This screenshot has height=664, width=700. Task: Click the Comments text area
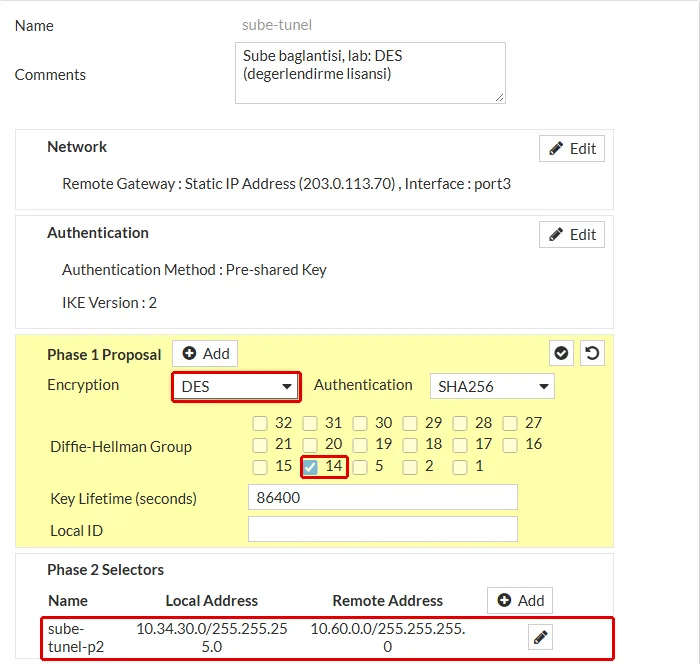click(x=370, y=73)
